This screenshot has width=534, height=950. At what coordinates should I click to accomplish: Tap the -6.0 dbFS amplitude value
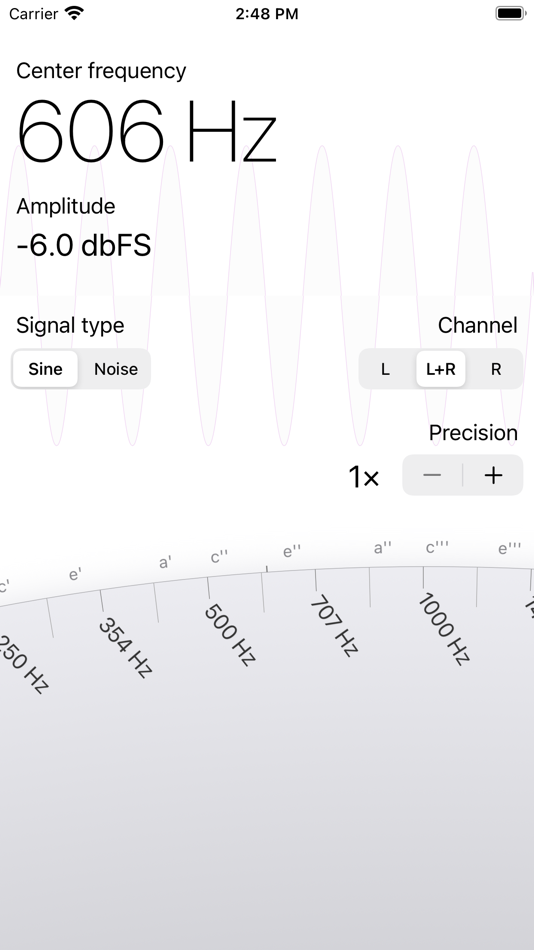84,245
